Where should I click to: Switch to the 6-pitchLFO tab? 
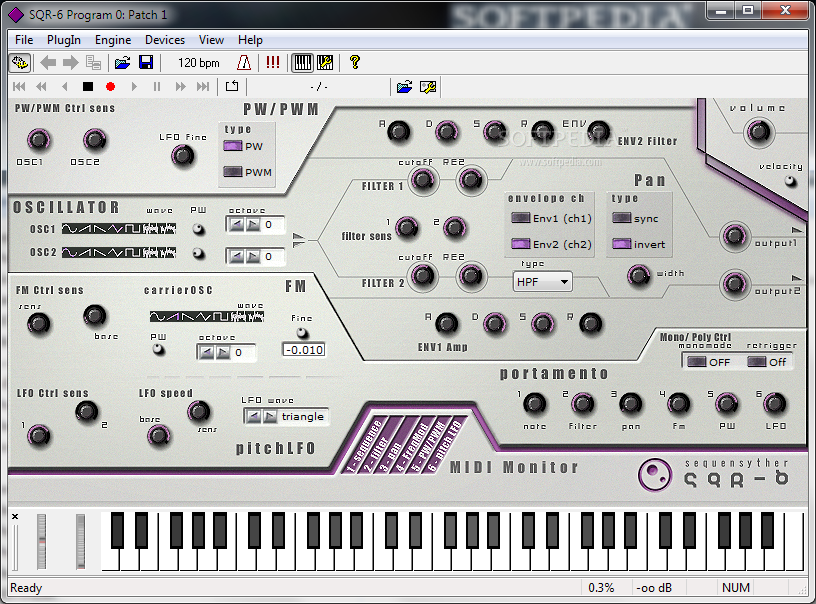(x=446, y=445)
